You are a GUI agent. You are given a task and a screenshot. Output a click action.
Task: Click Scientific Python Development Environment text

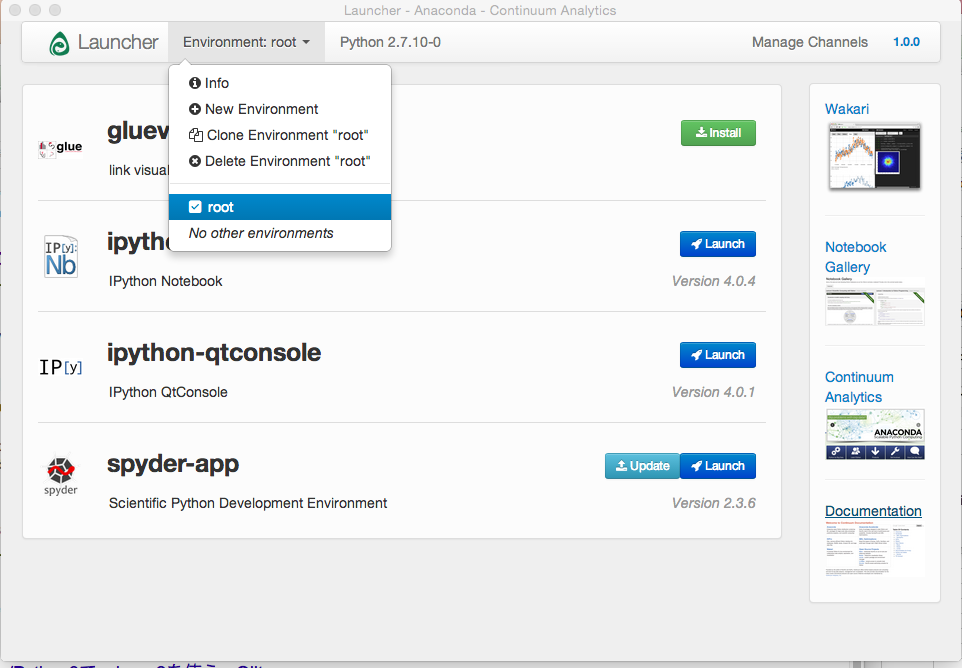(x=248, y=504)
